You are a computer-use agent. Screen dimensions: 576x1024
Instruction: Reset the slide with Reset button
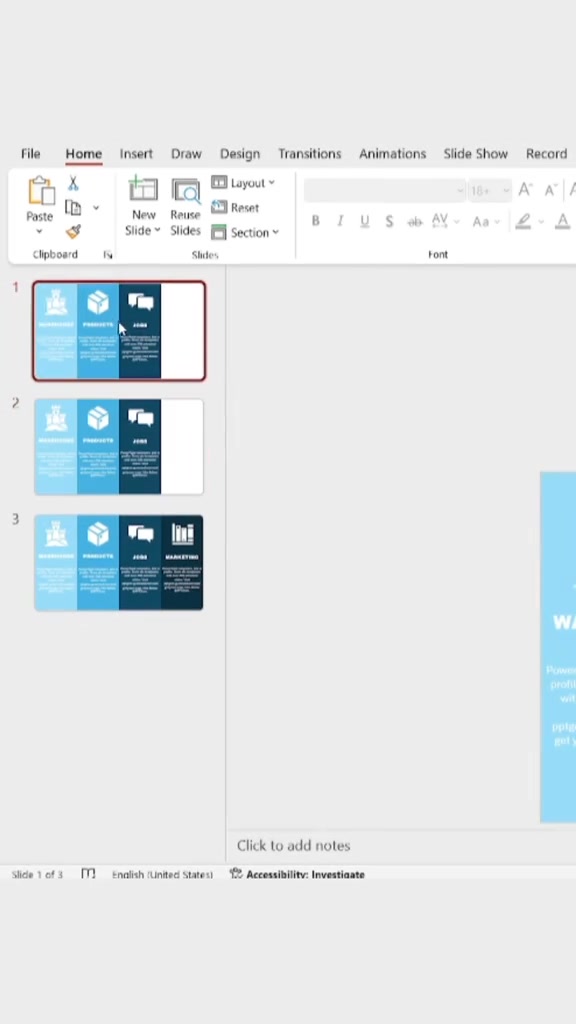[236, 208]
